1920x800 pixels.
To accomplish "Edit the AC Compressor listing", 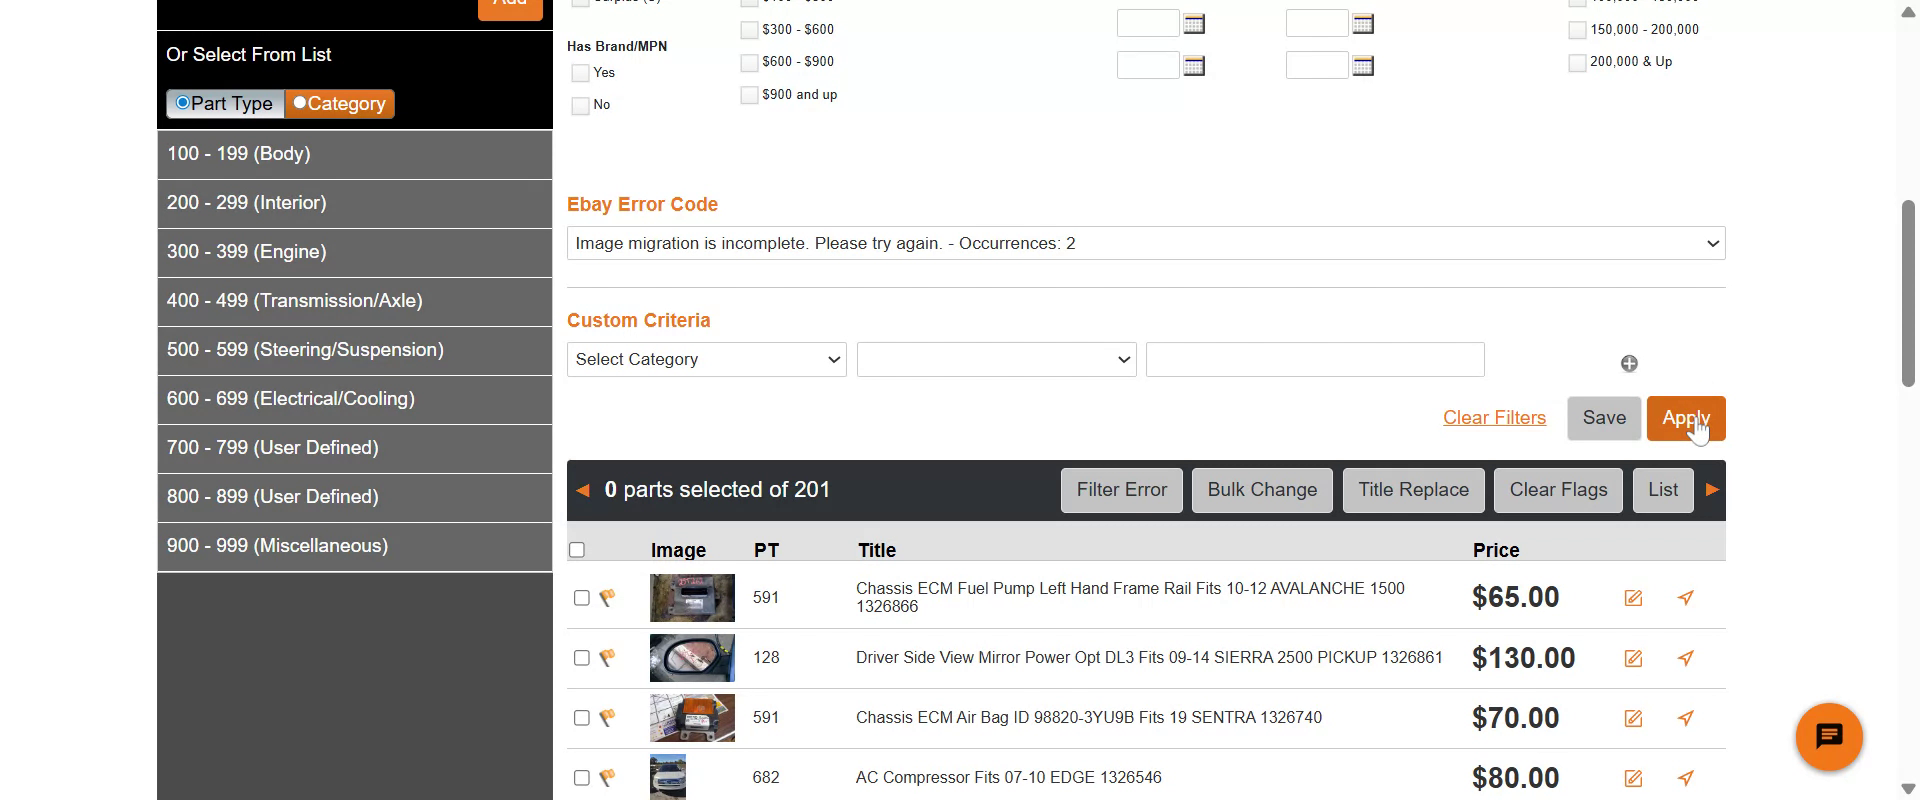I will tap(1633, 778).
